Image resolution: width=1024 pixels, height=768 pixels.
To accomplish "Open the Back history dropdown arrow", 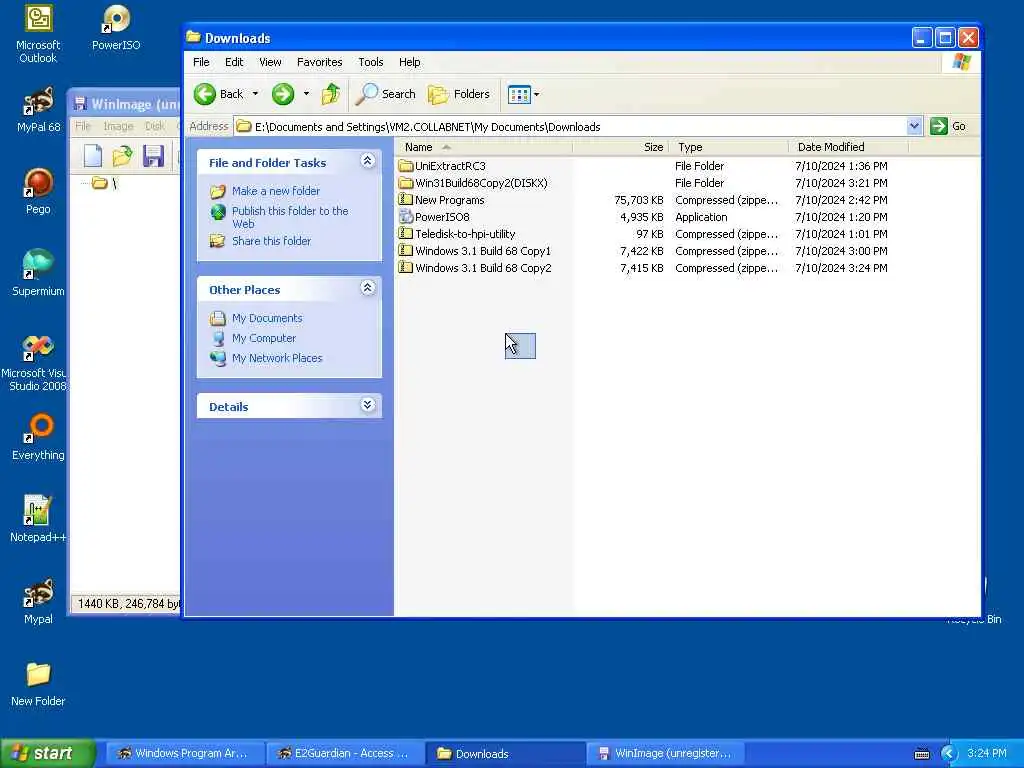I will click(x=255, y=94).
